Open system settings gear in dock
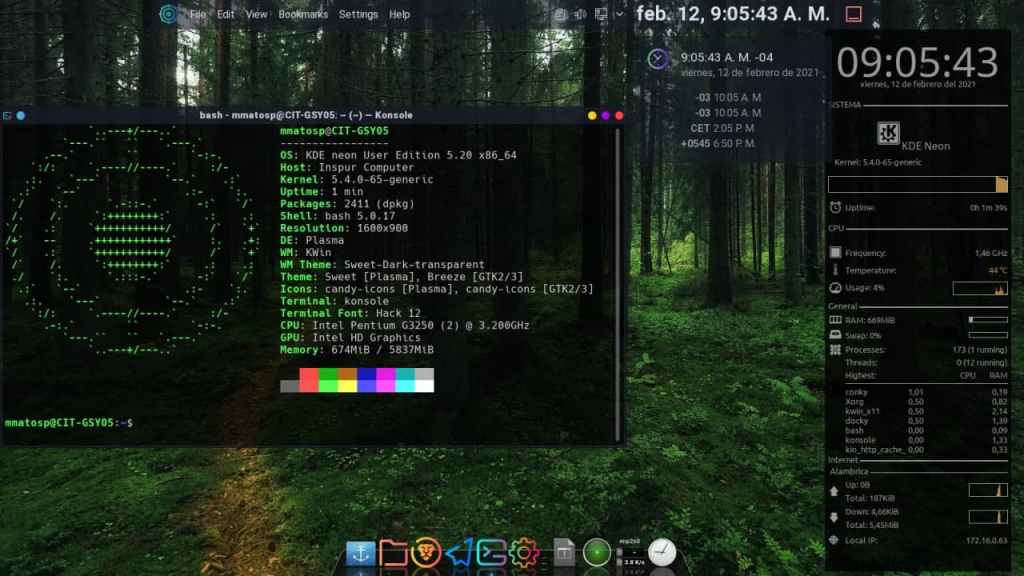This screenshot has height=576, width=1024. (523, 552)
